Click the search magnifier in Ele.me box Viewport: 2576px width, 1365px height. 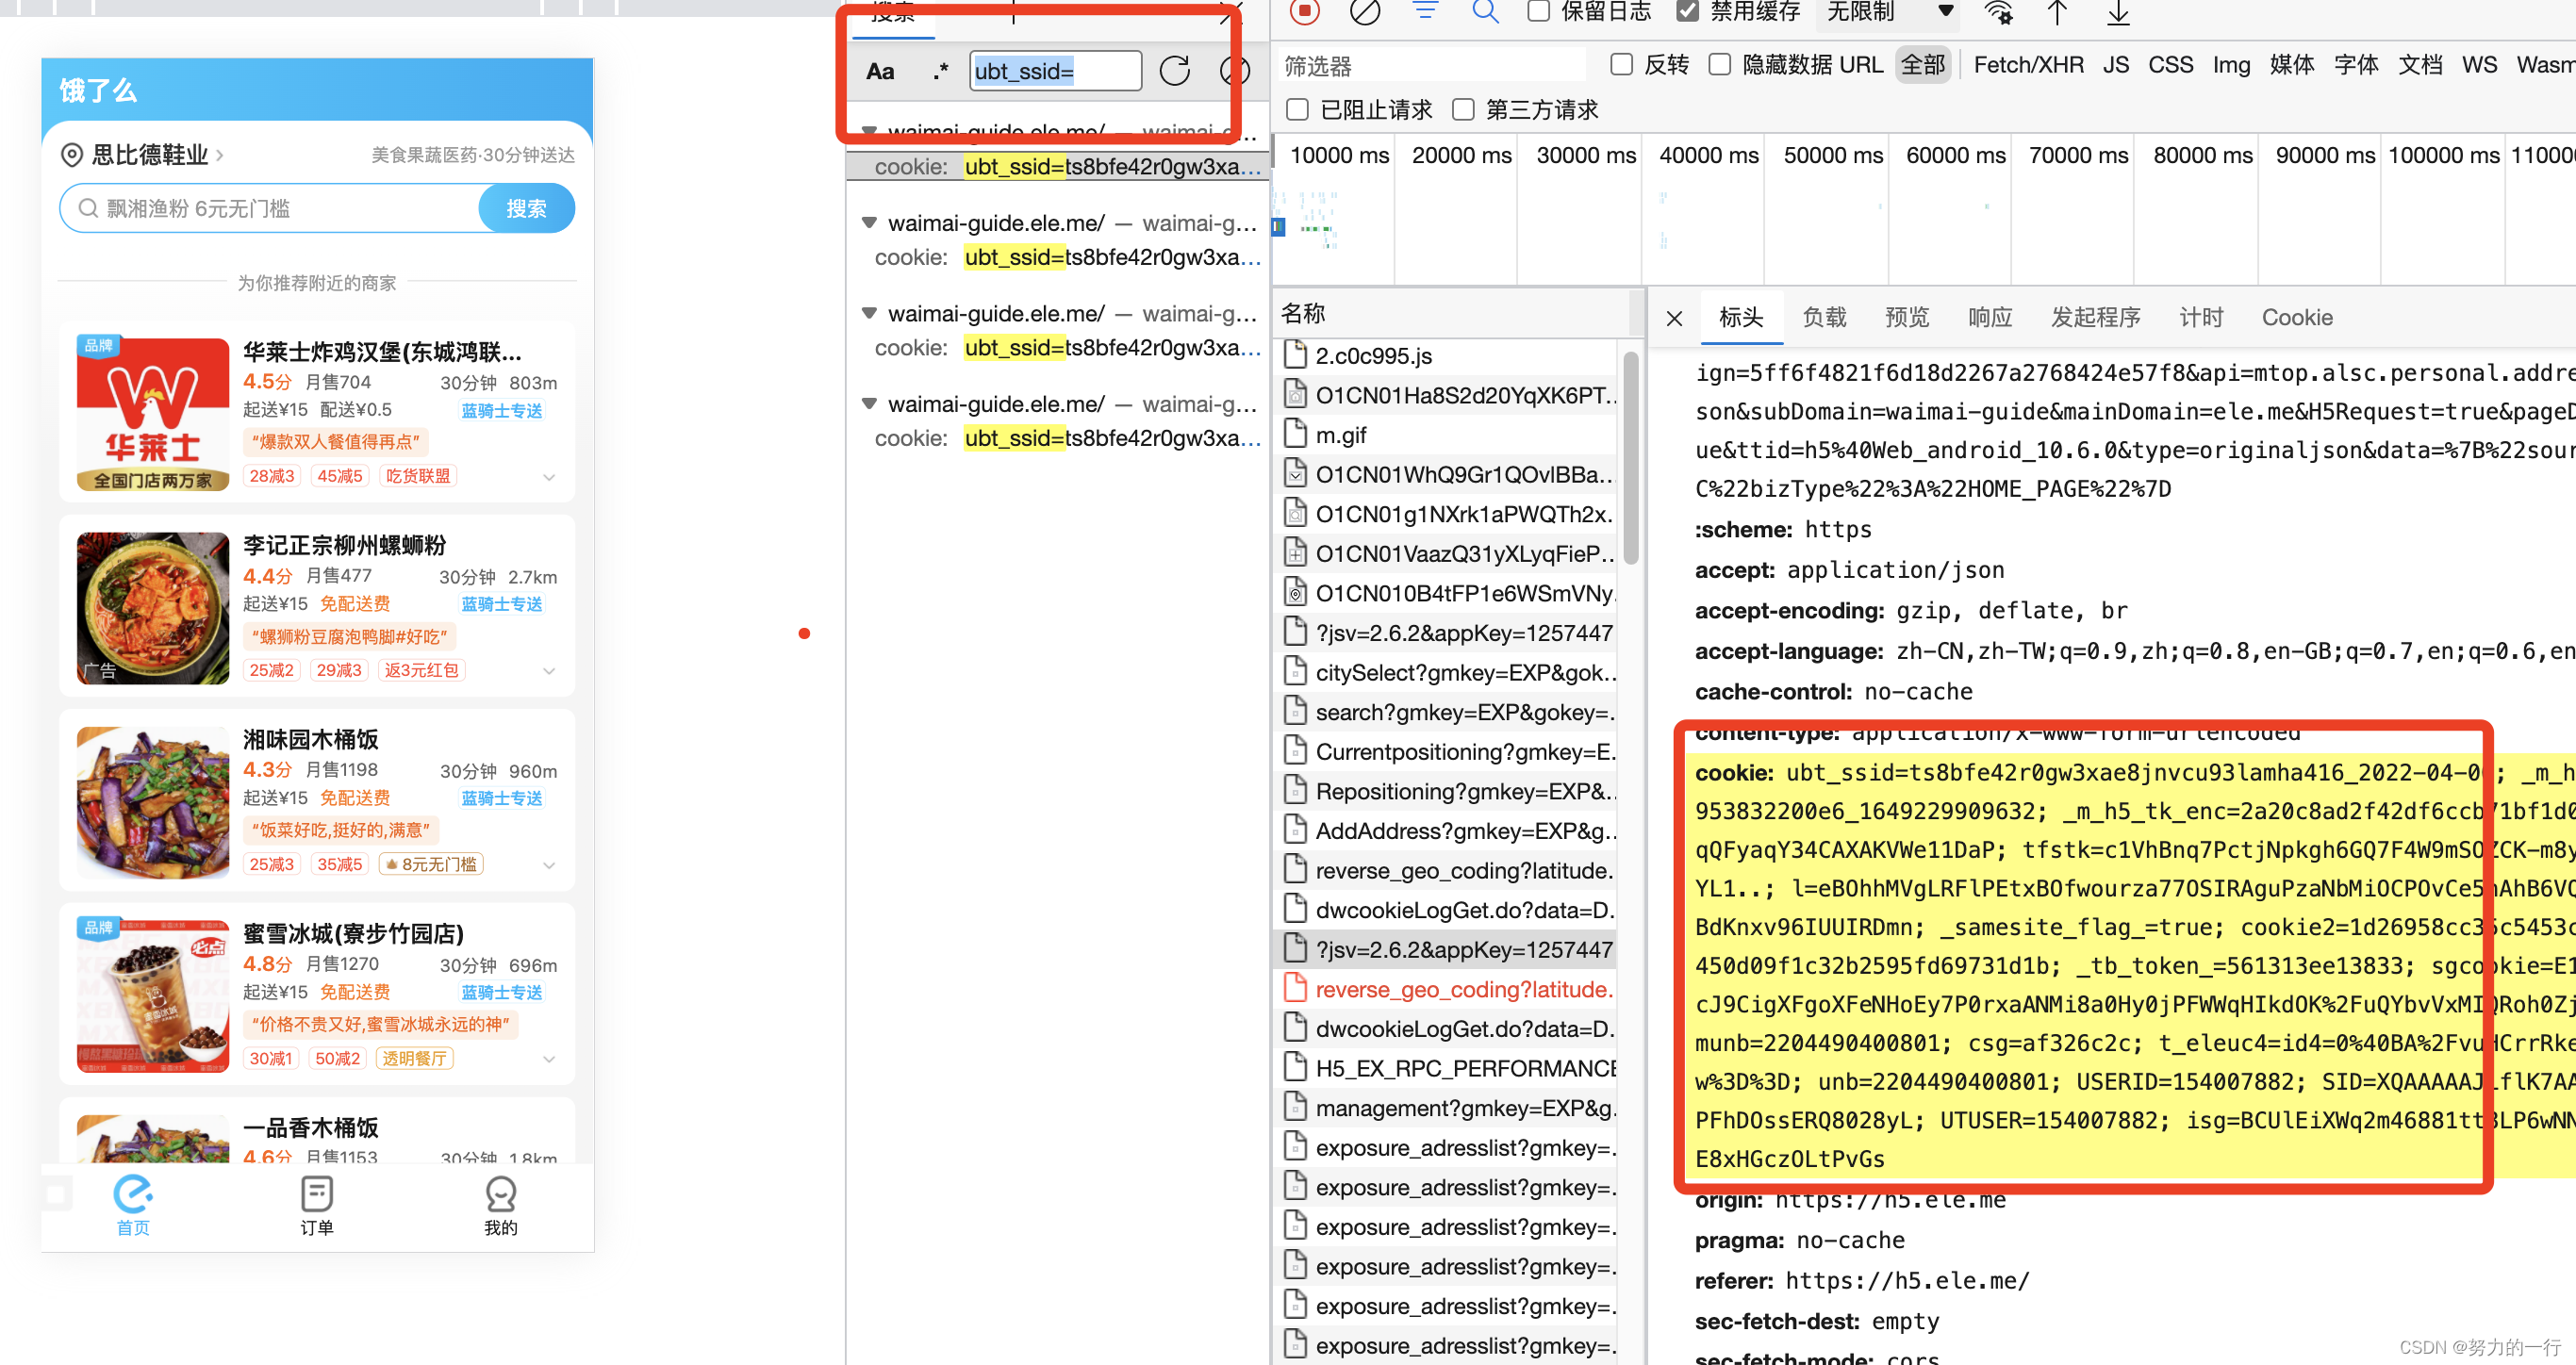(88, 208)
